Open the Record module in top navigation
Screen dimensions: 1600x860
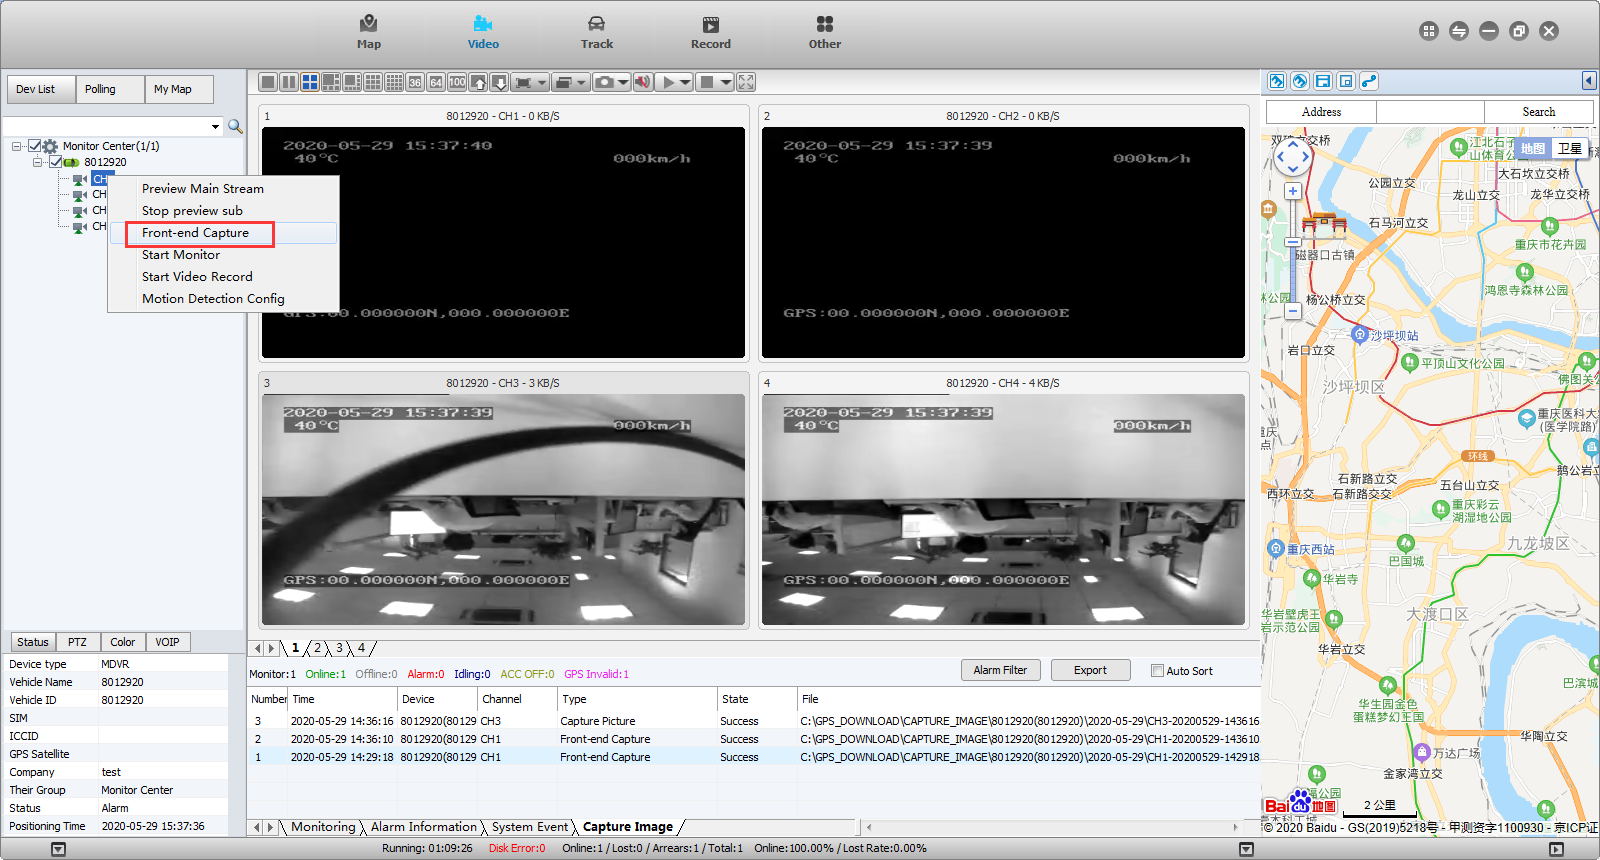click(x=711, y=32)
